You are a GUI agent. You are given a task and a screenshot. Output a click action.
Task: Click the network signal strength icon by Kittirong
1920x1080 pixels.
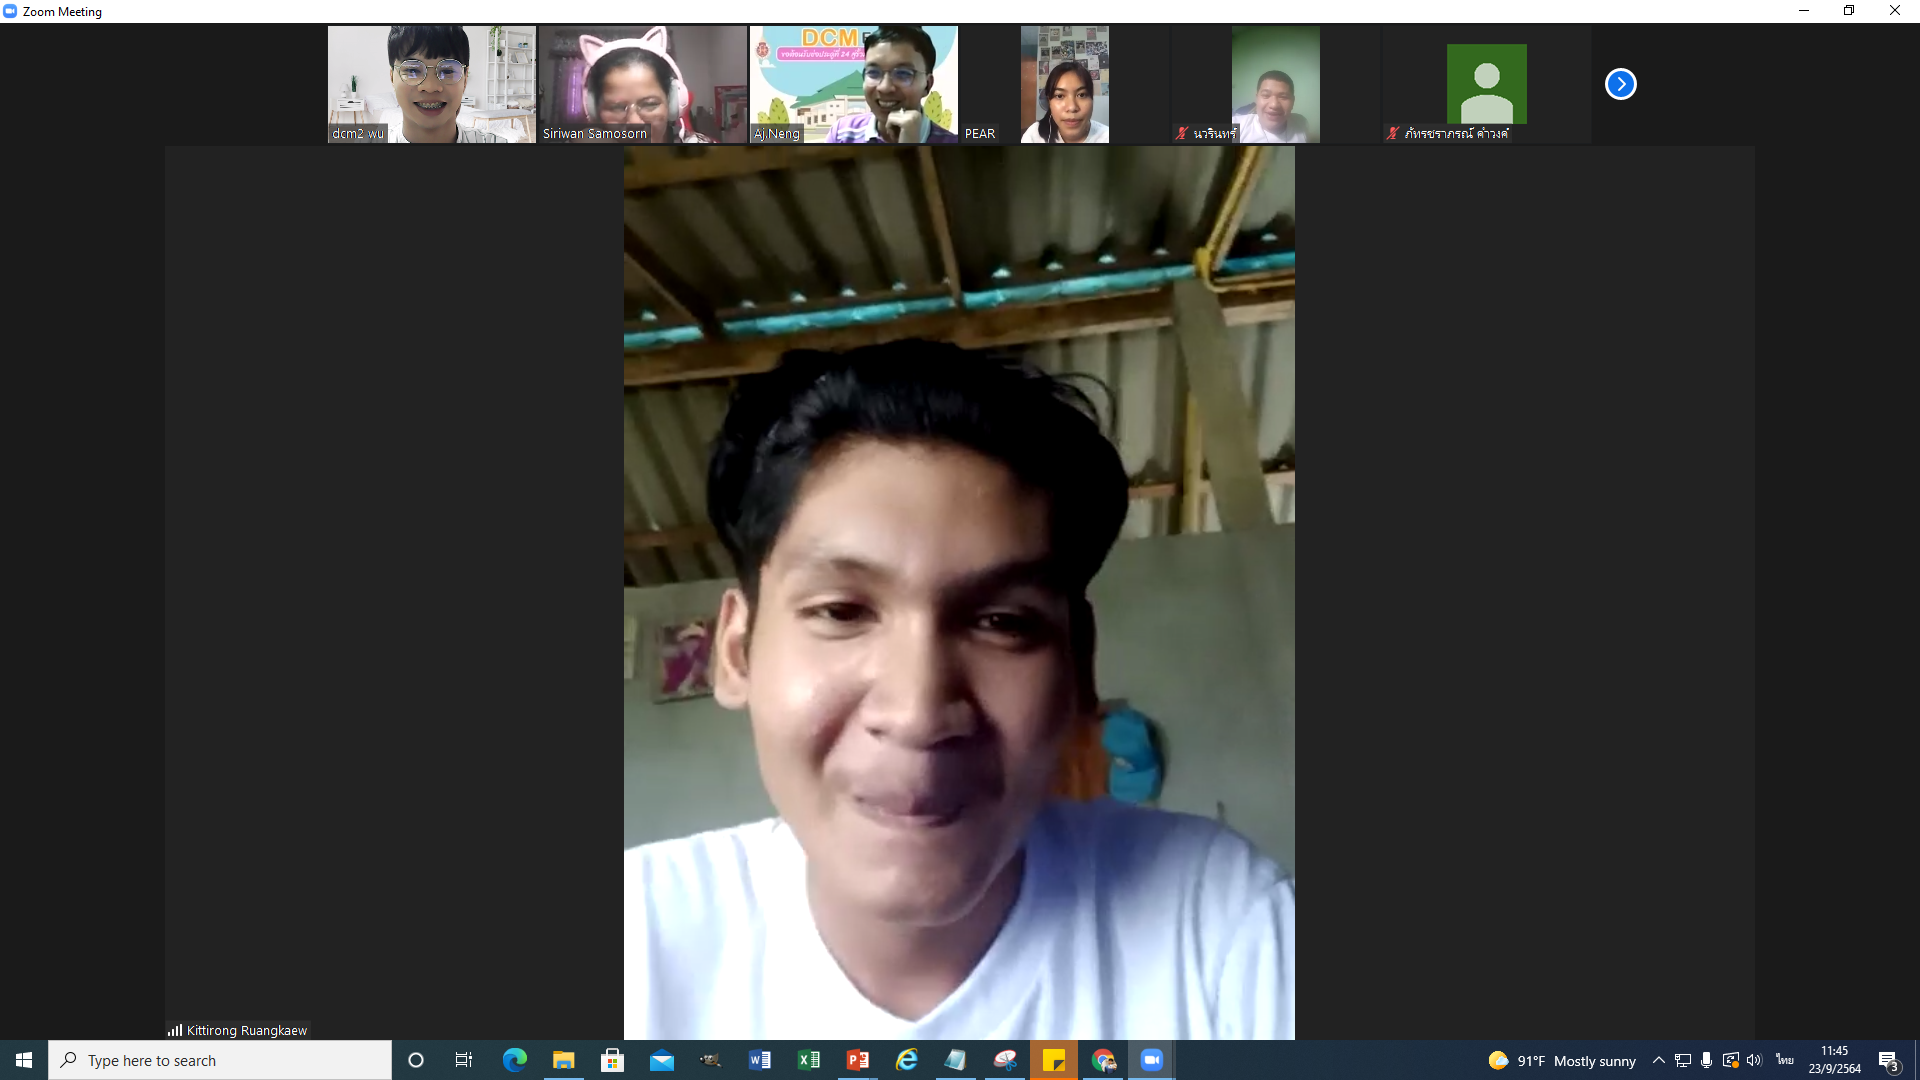point(175,1030)
